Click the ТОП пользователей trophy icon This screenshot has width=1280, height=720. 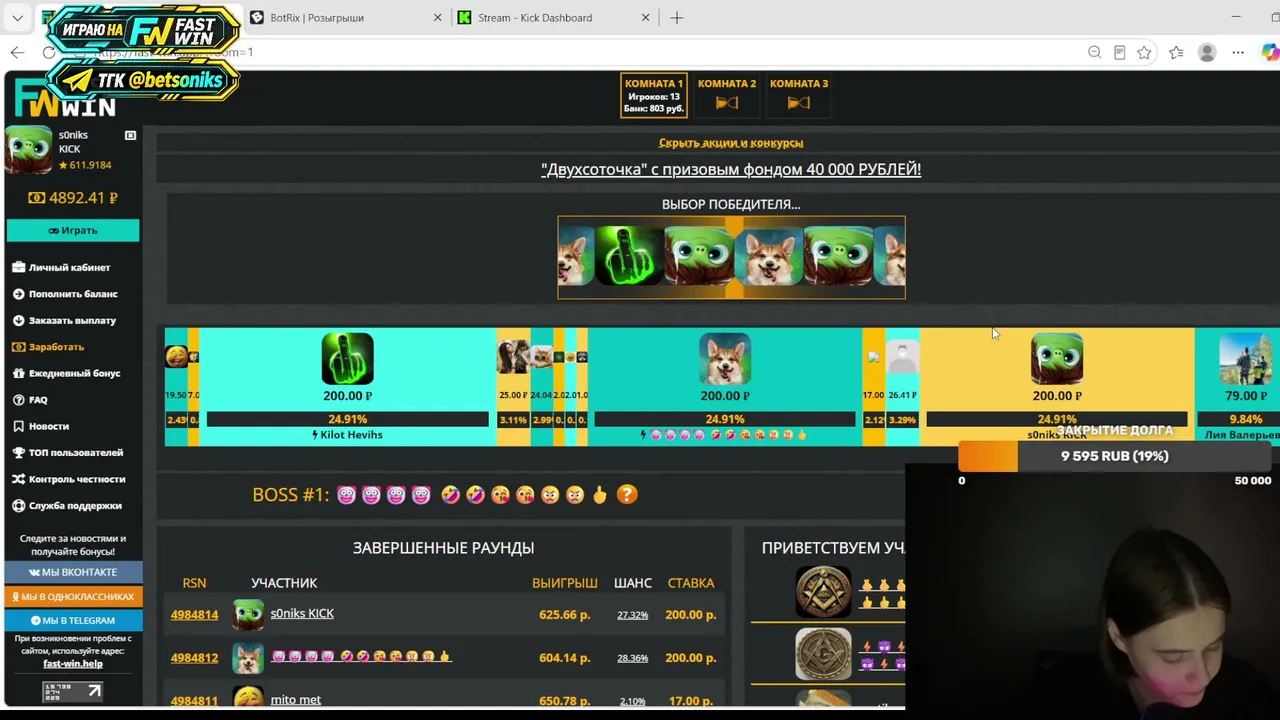pyautogui.click(x=18, y=453)
